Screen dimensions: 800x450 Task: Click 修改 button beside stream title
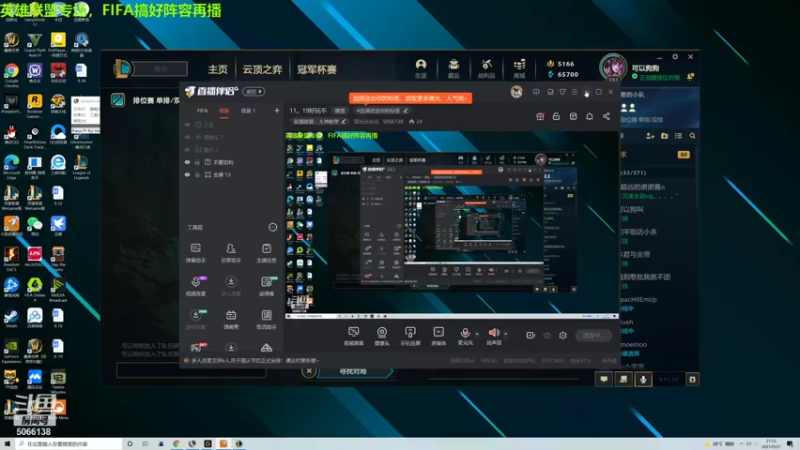(339, 110)
